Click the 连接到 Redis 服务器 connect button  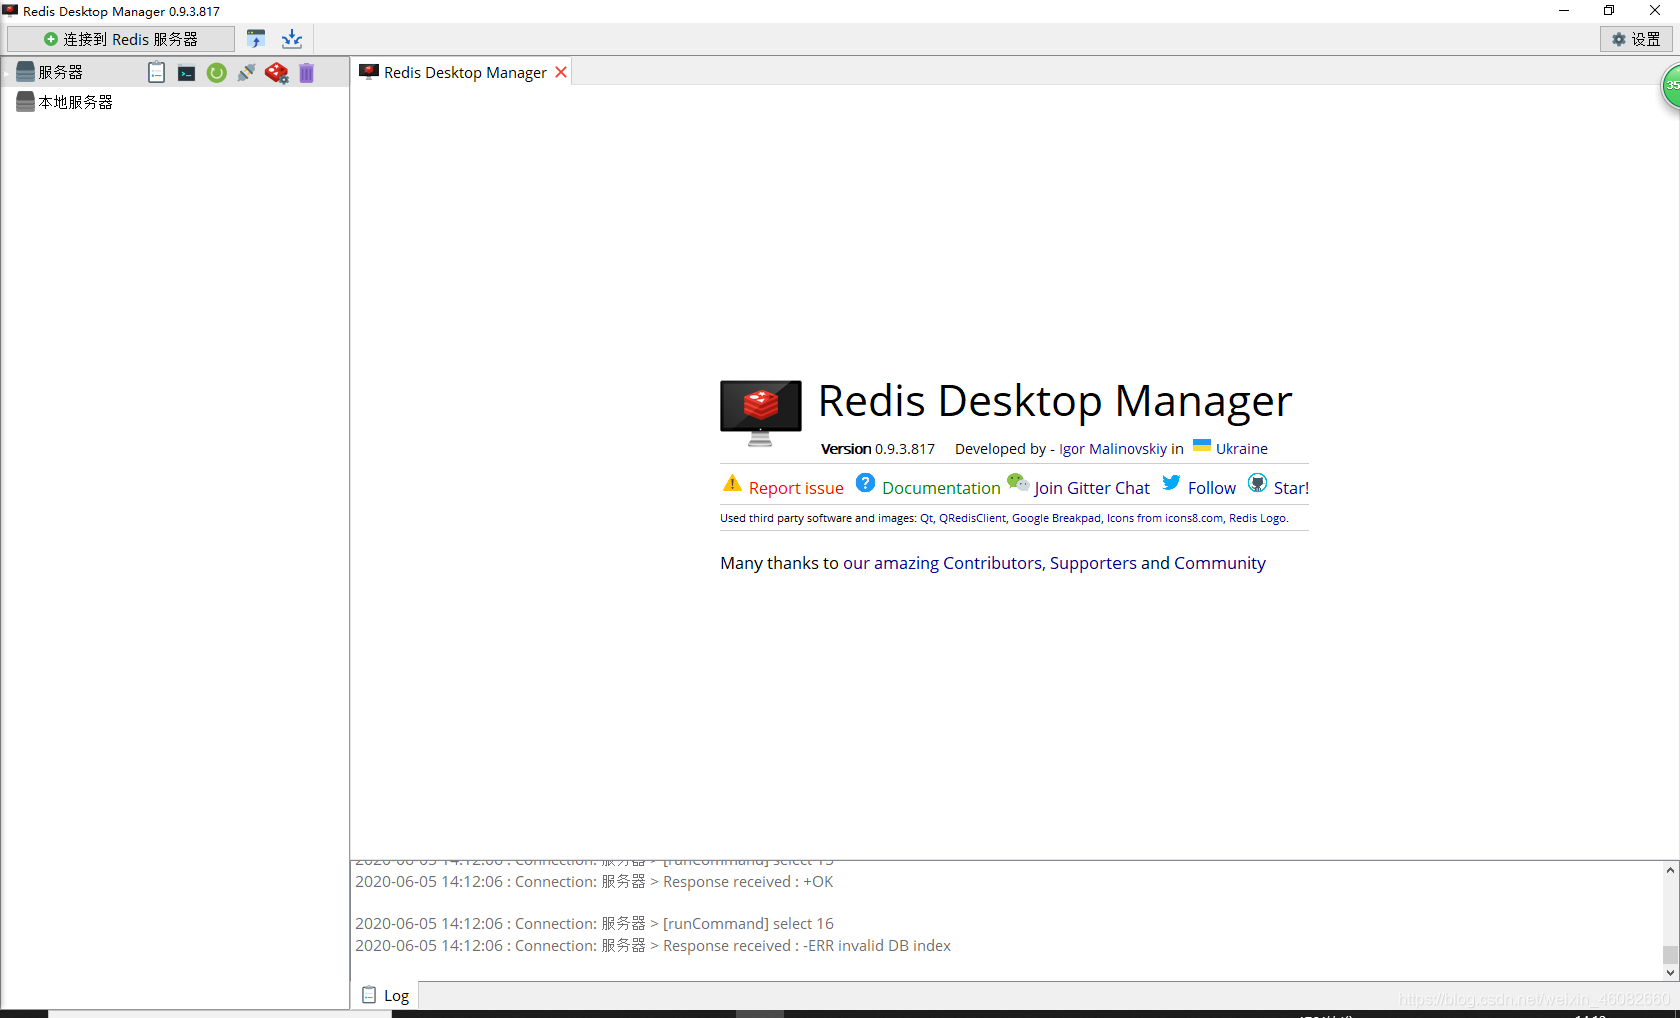point(121,39)
